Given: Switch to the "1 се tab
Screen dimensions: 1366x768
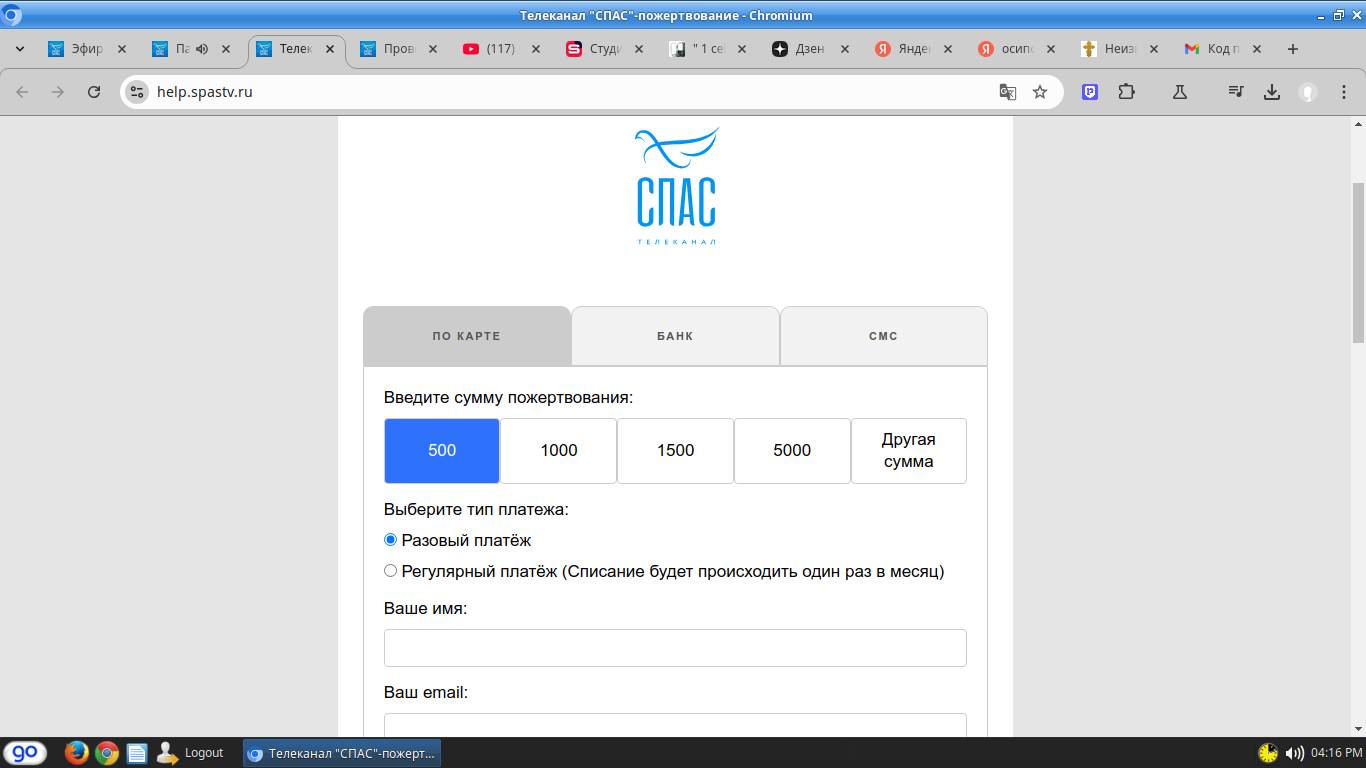Looking at the screenshot, I should click(x=707, y=49).
